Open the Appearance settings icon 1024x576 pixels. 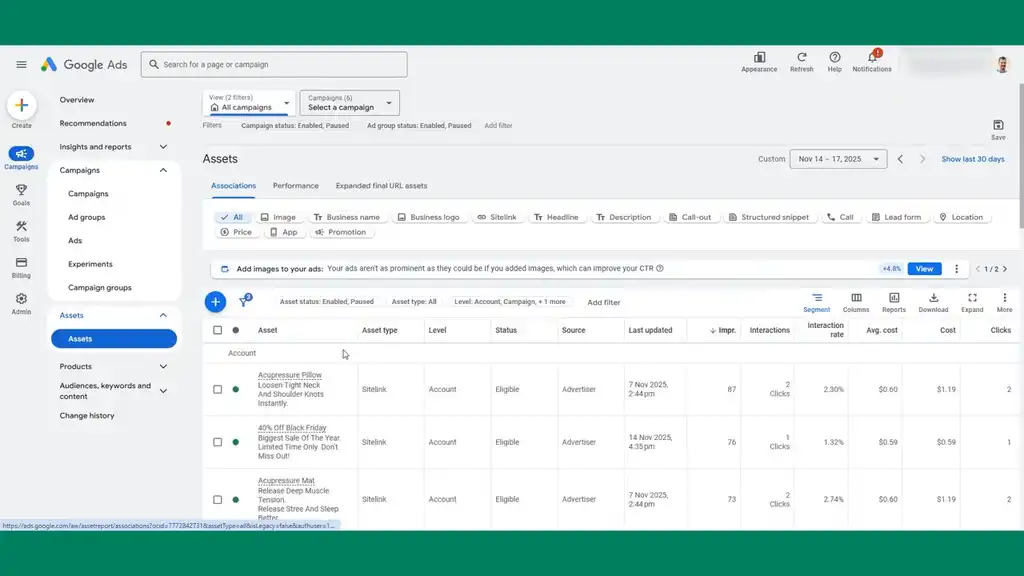(x=759, y=58)
